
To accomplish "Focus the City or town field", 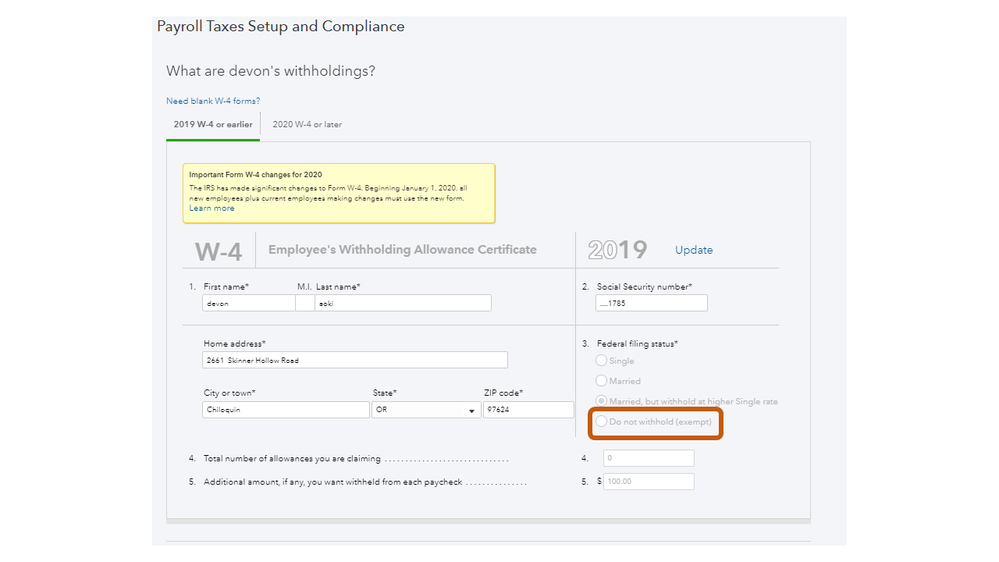I will click(285, 410).
